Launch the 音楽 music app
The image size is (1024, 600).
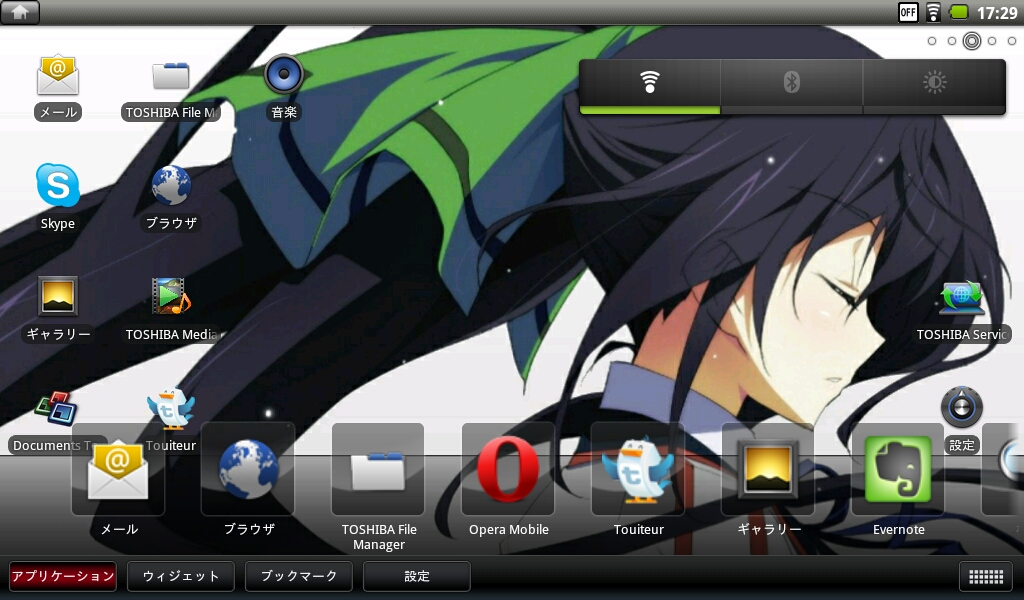(283, 87)
